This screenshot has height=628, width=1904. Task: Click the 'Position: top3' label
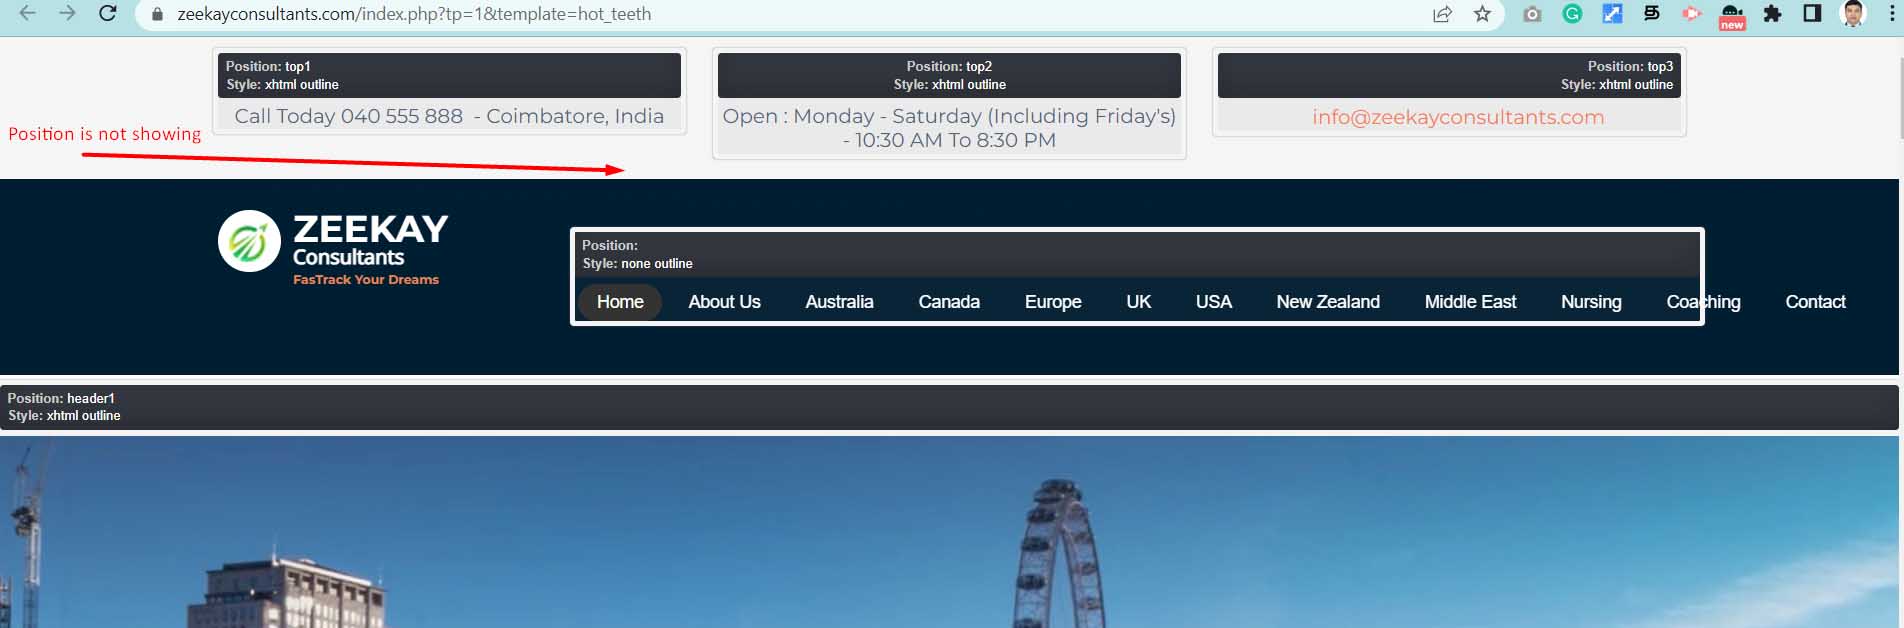coord(1630,66)
